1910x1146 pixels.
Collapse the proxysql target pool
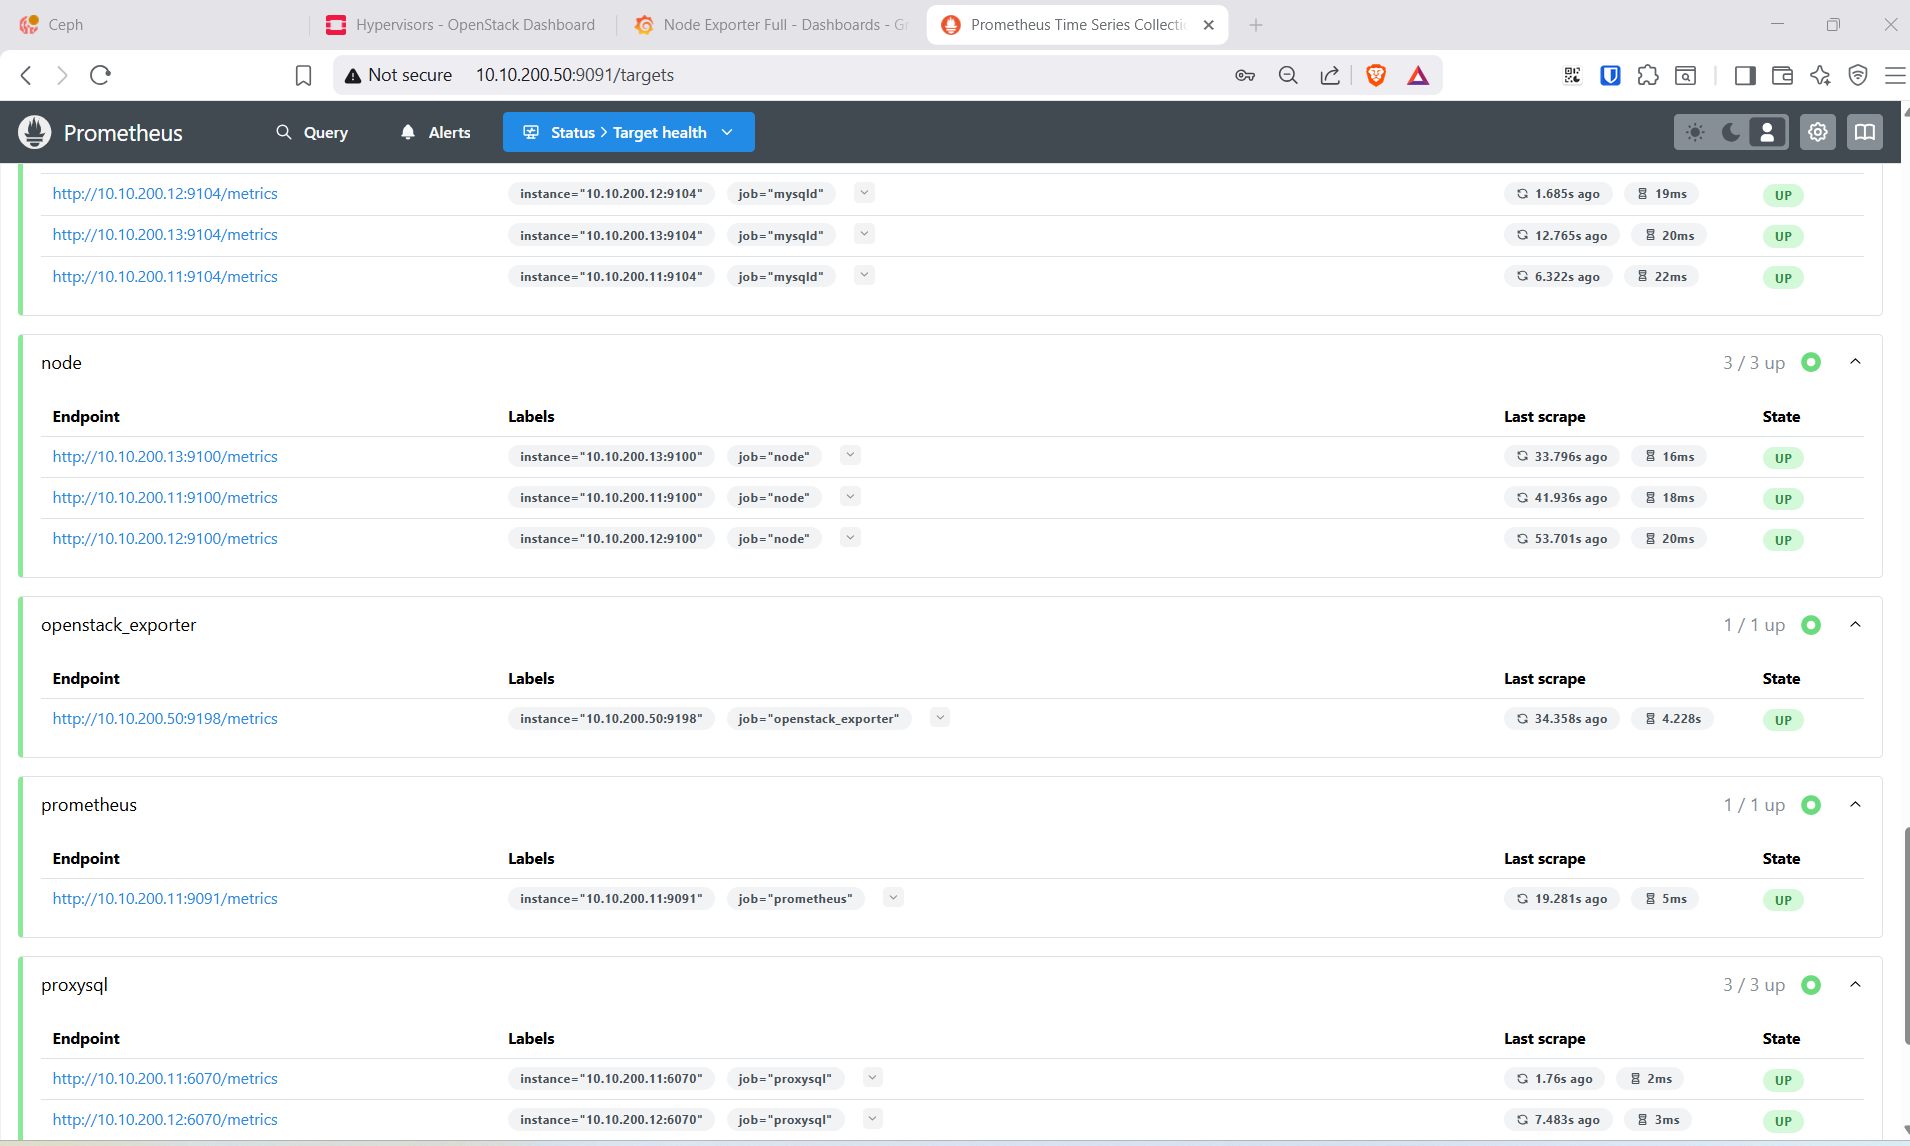[1855, 984]
